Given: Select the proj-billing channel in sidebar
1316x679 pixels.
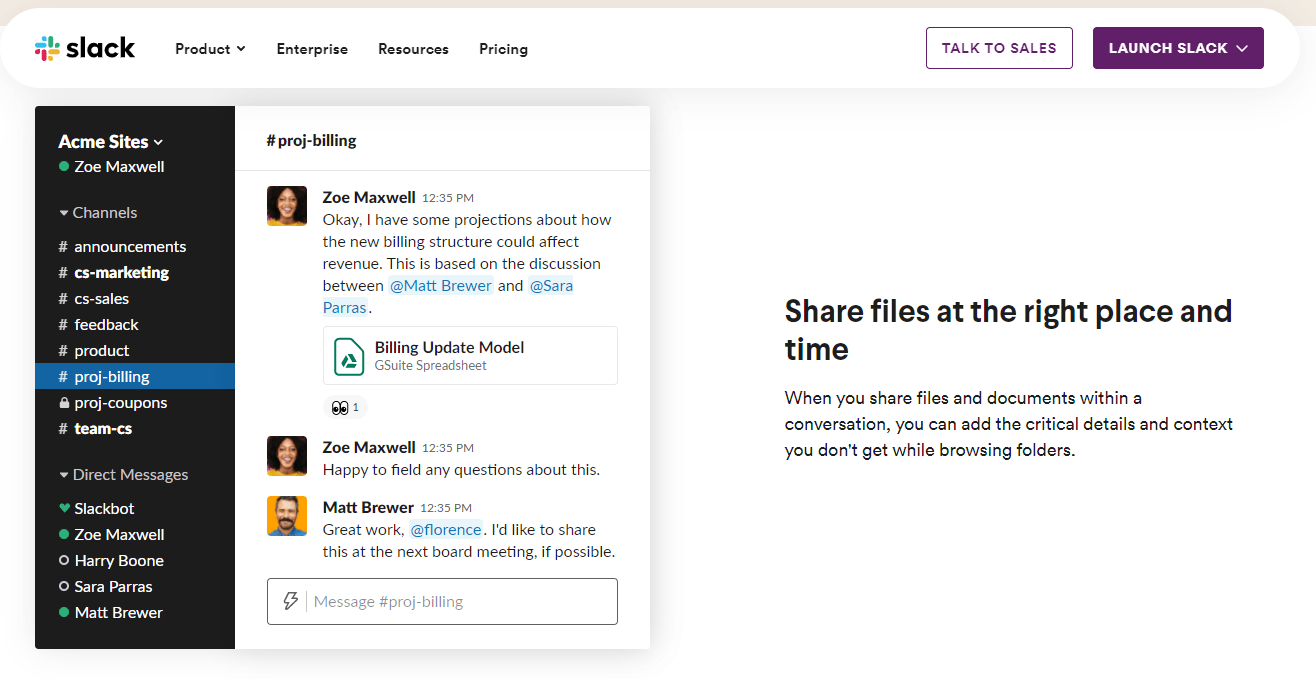Looking at the screenshot, I should coord(135,377).
